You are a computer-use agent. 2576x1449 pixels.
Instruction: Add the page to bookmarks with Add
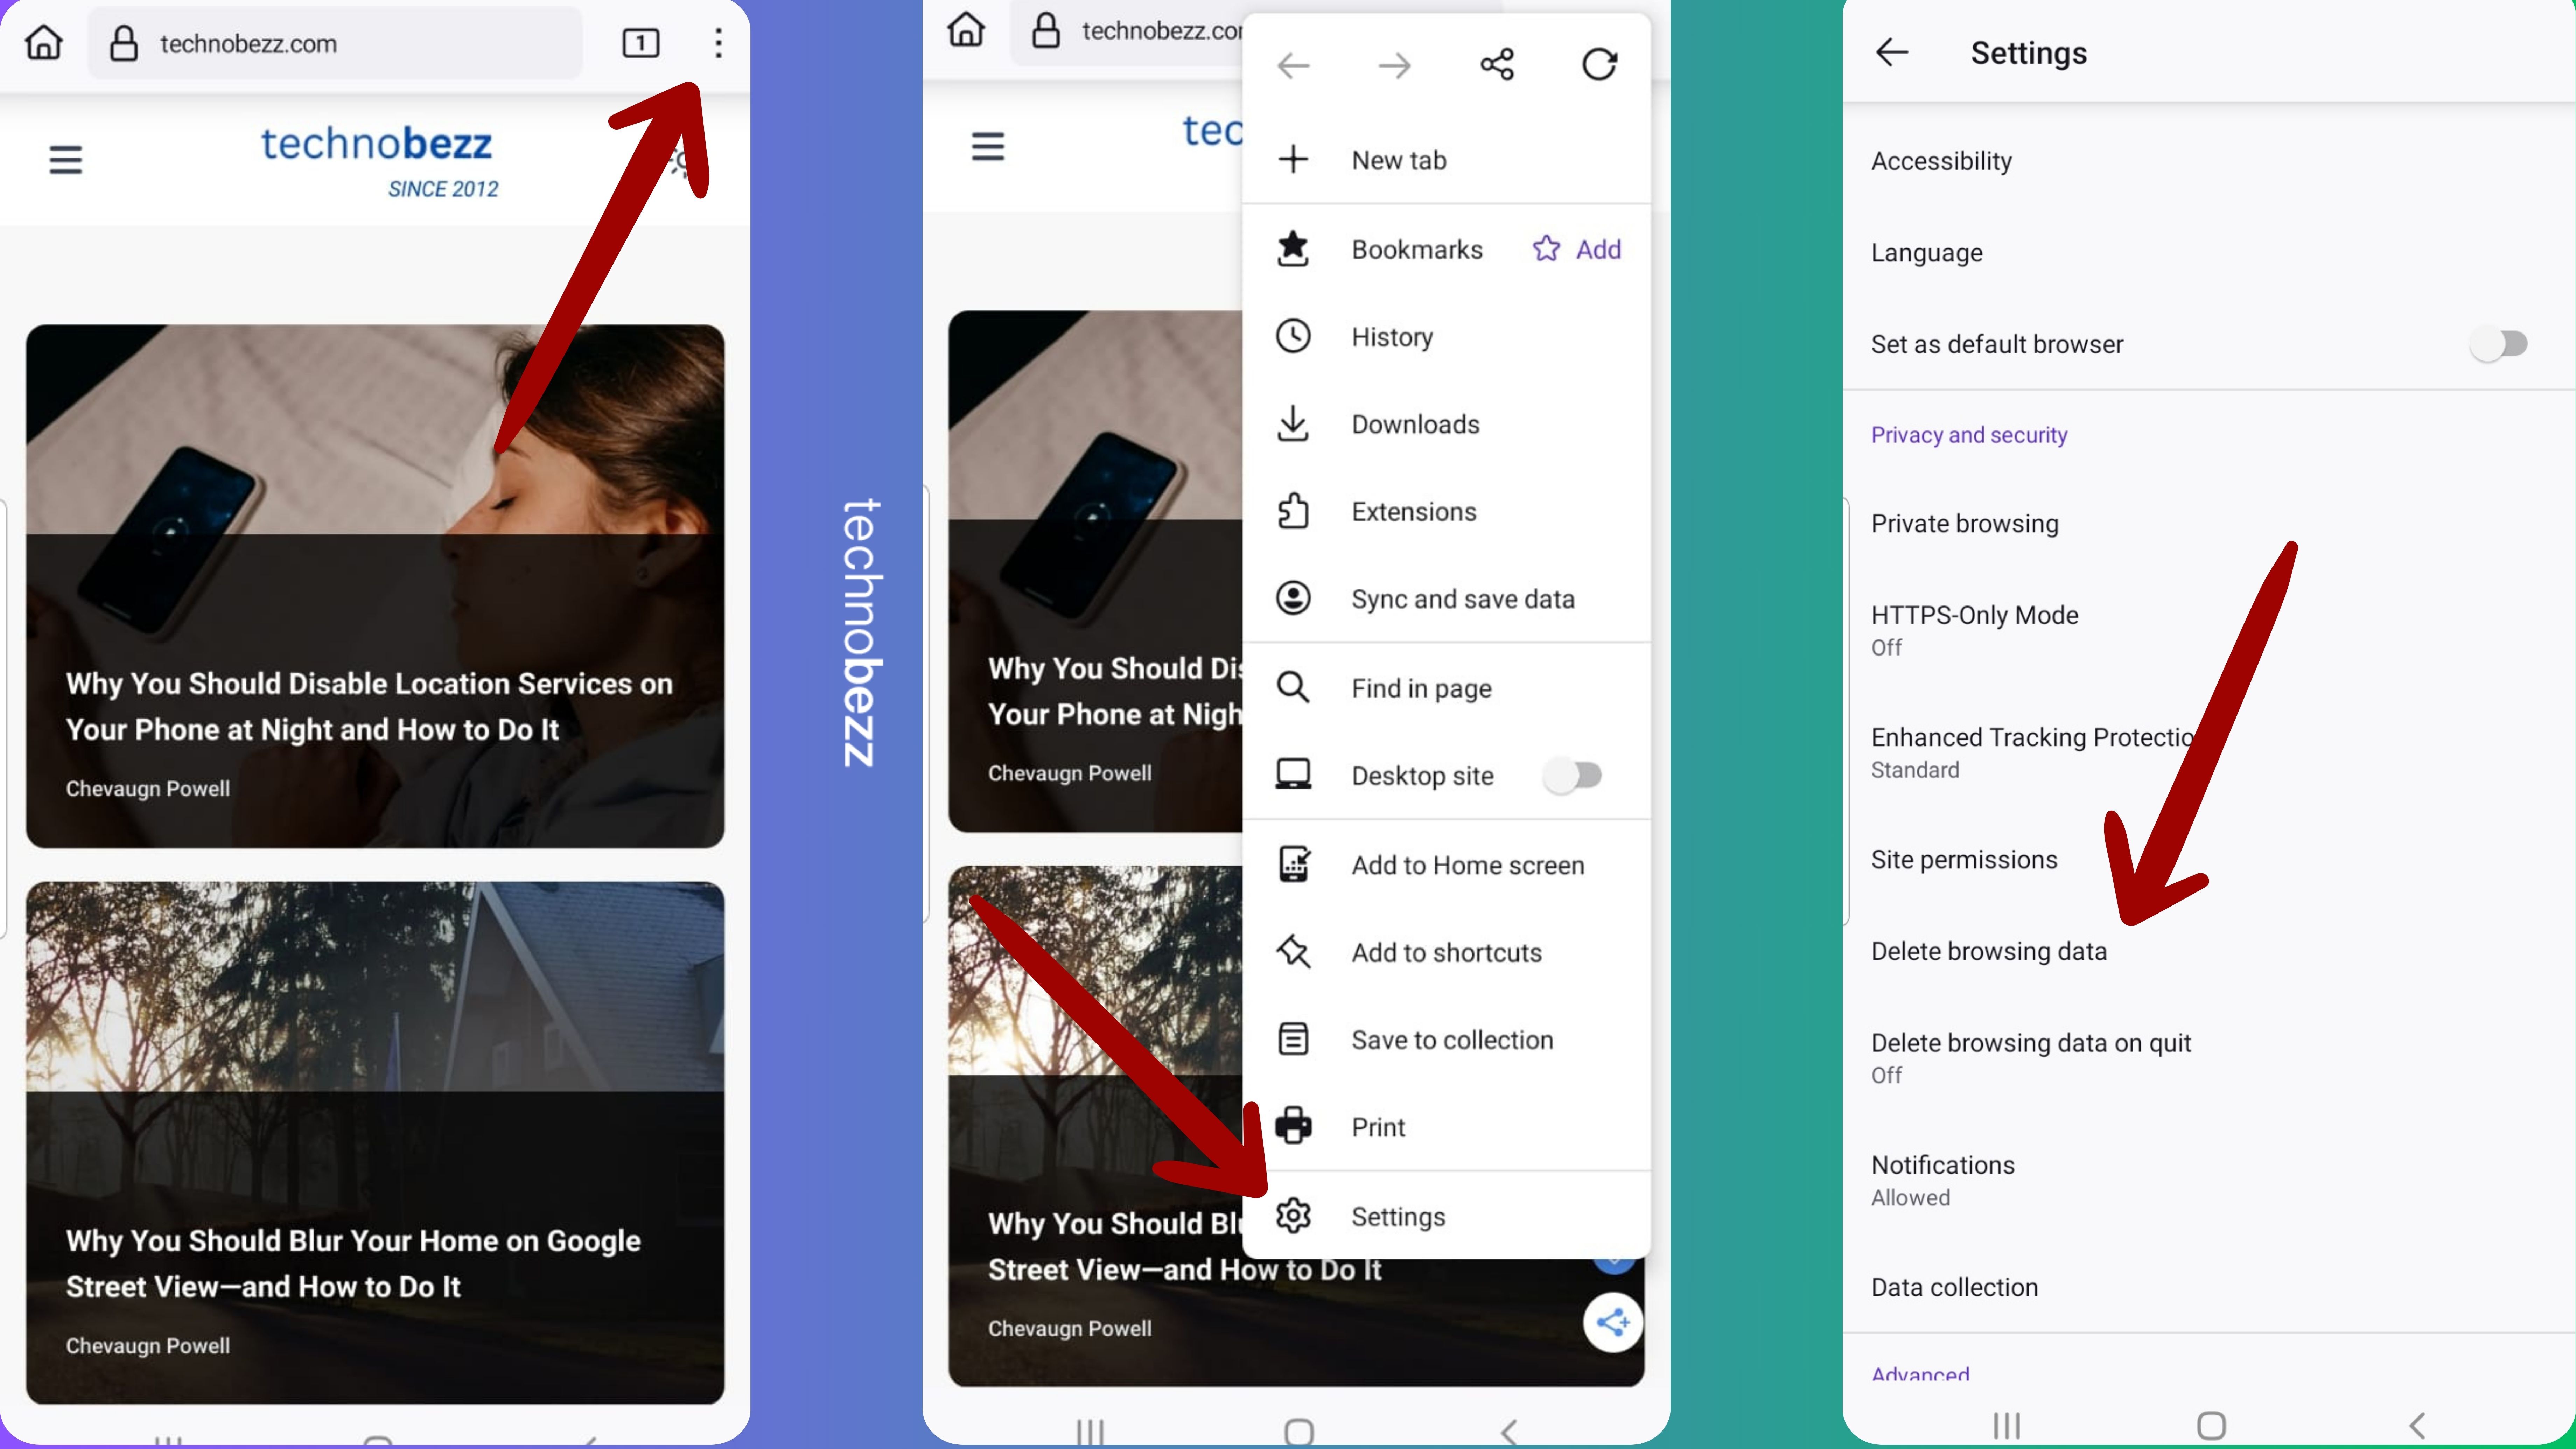(1577, 249)
